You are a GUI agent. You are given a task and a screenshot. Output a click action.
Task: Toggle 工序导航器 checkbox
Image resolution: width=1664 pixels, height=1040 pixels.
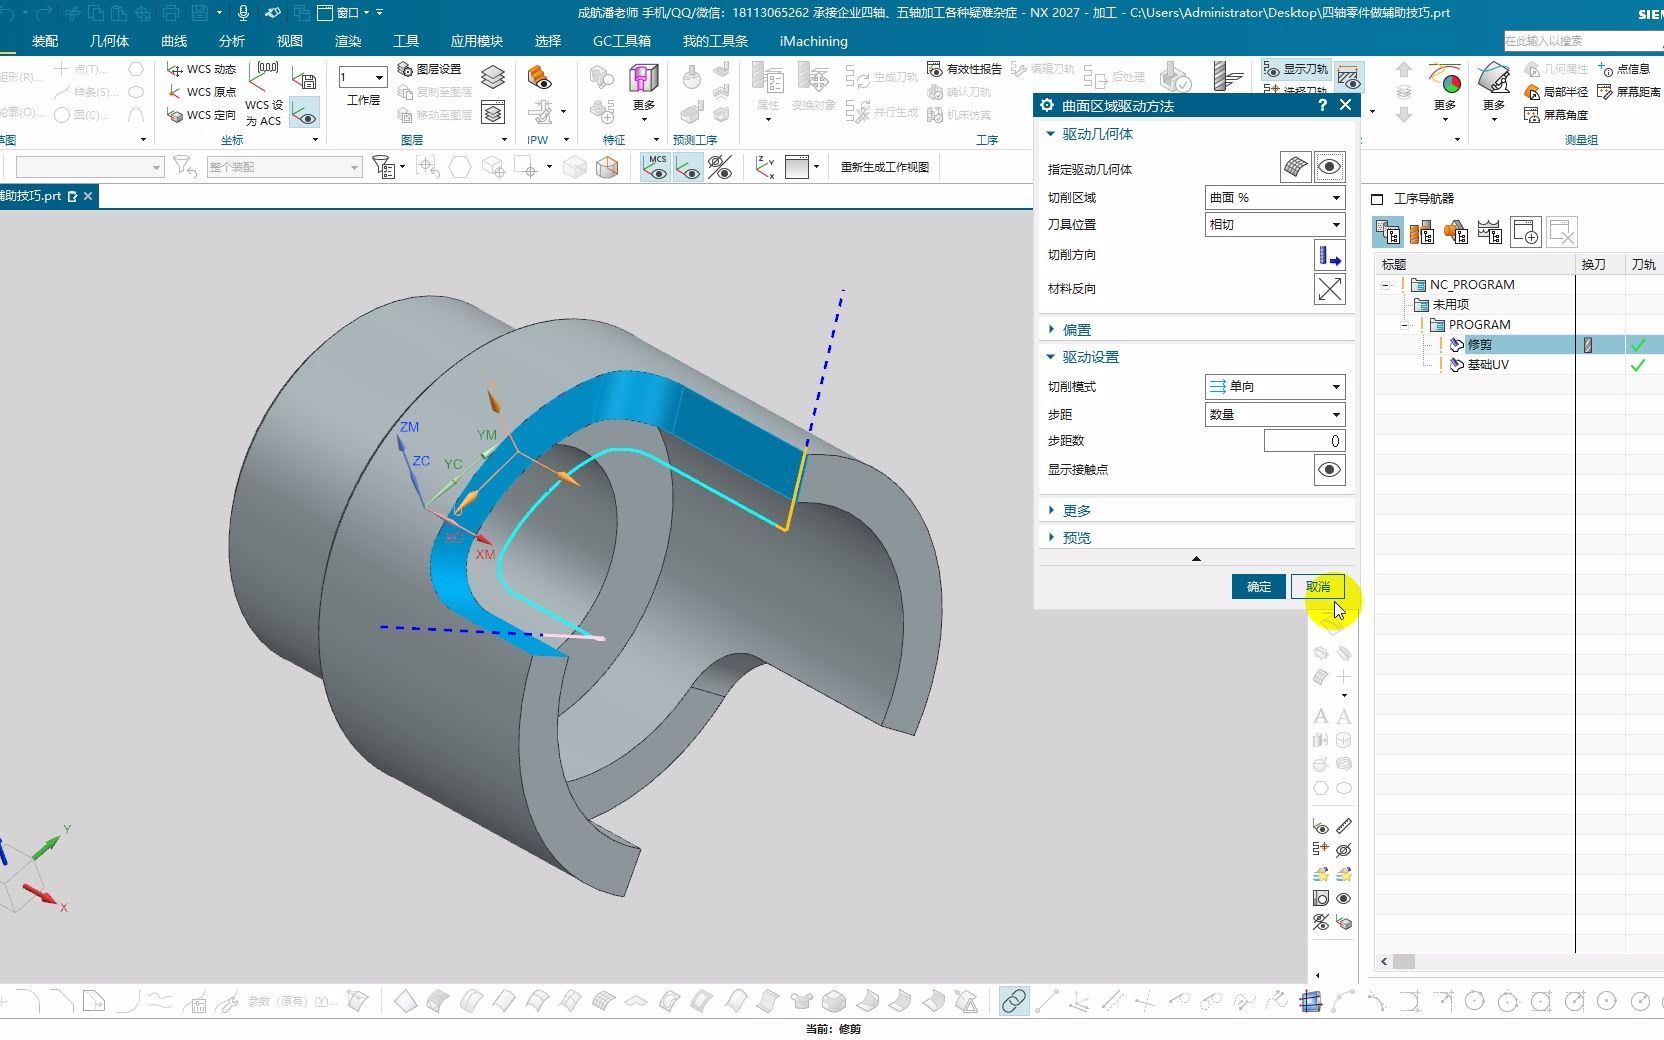[1377, 199]
